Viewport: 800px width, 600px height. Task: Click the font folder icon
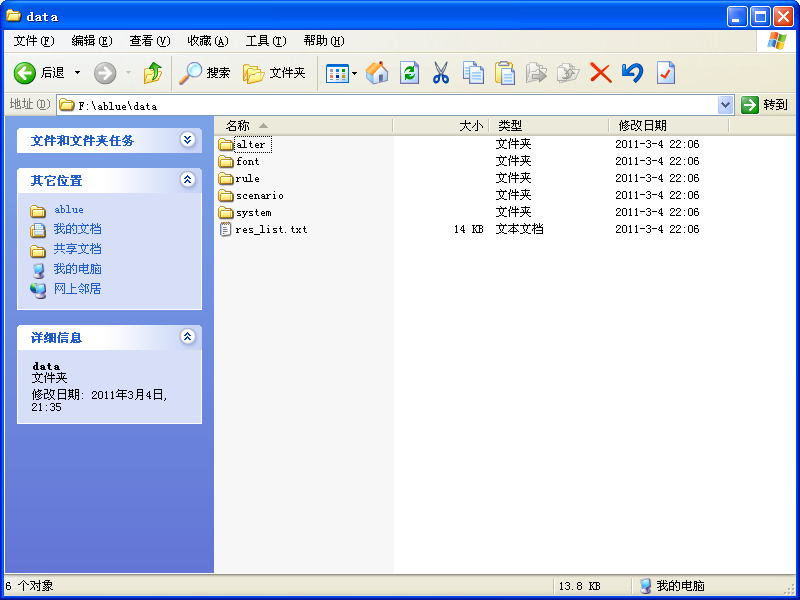(x=226, y=162)
